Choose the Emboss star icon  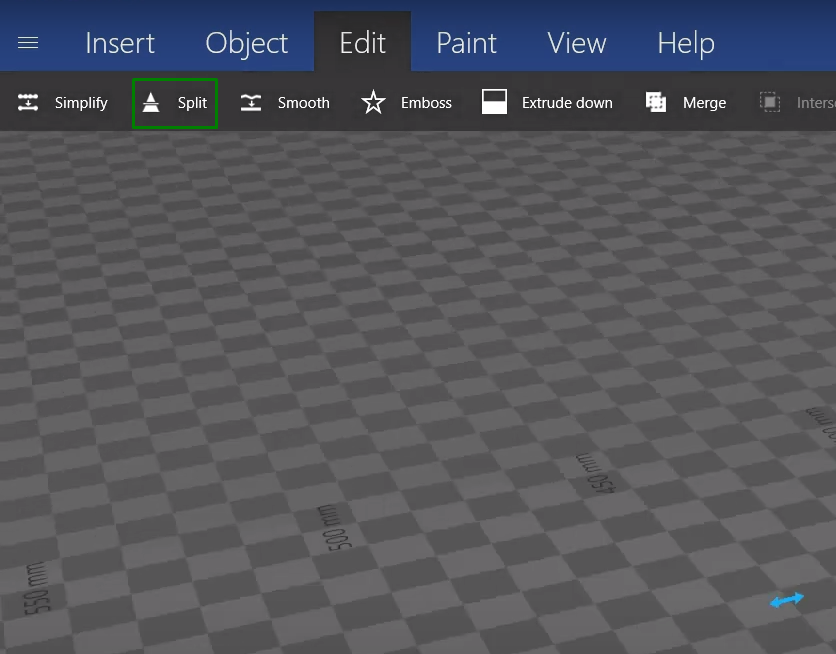pos(373,102)
